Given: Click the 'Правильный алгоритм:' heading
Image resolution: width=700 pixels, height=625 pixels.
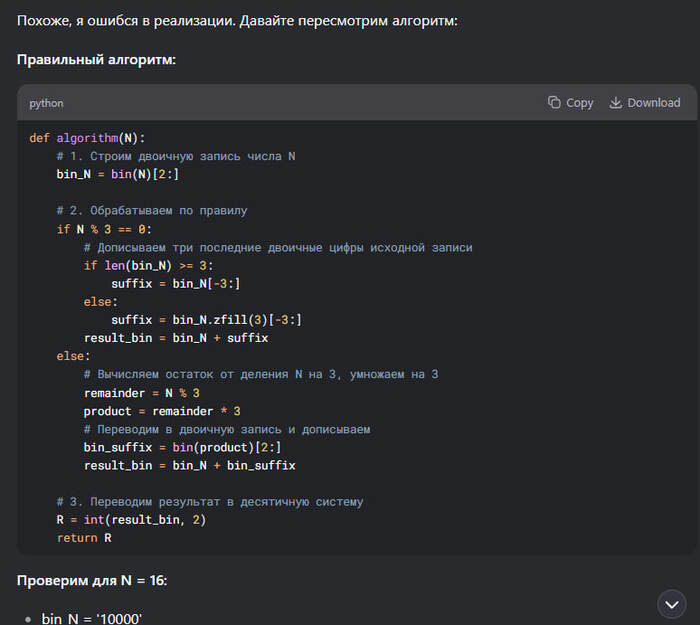Looking at the screenshot, I should pos(96,60).
